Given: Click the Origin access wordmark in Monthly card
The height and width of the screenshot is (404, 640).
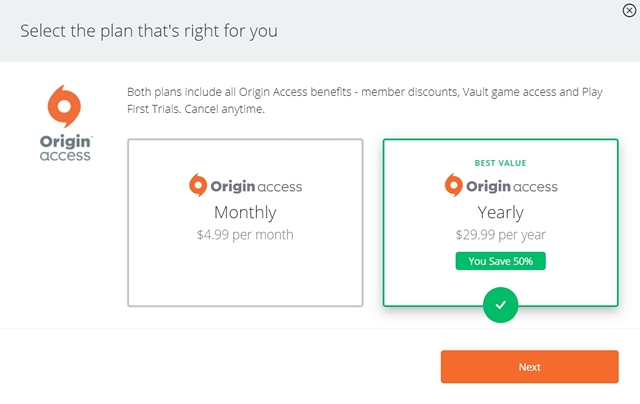Looking at the screenshot, I should 256,186.
